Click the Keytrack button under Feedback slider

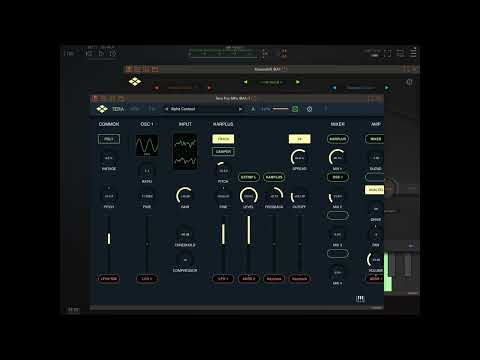pyautogui.click(x=274, y=279)
